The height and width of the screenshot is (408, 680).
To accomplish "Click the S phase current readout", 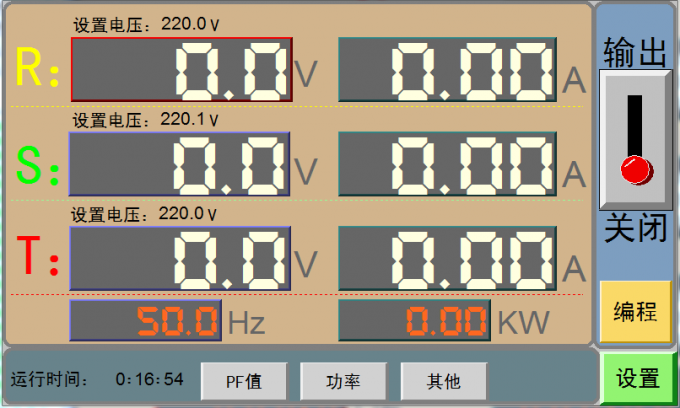I will tap(447, 164).
